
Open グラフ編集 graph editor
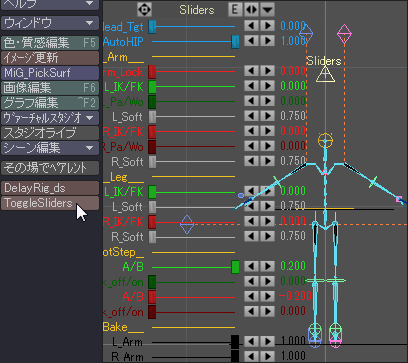pos(50,103)
